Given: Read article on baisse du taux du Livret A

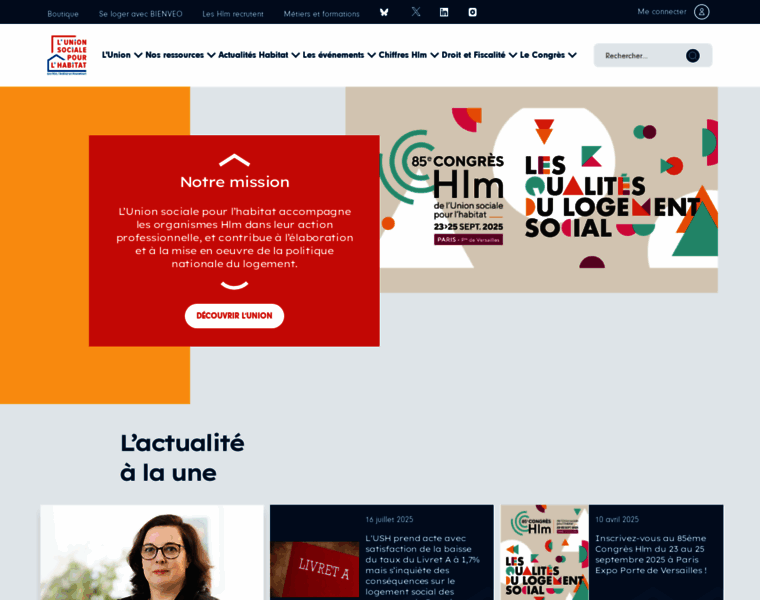Looking at the screenshot, I should tap(423, 565).
